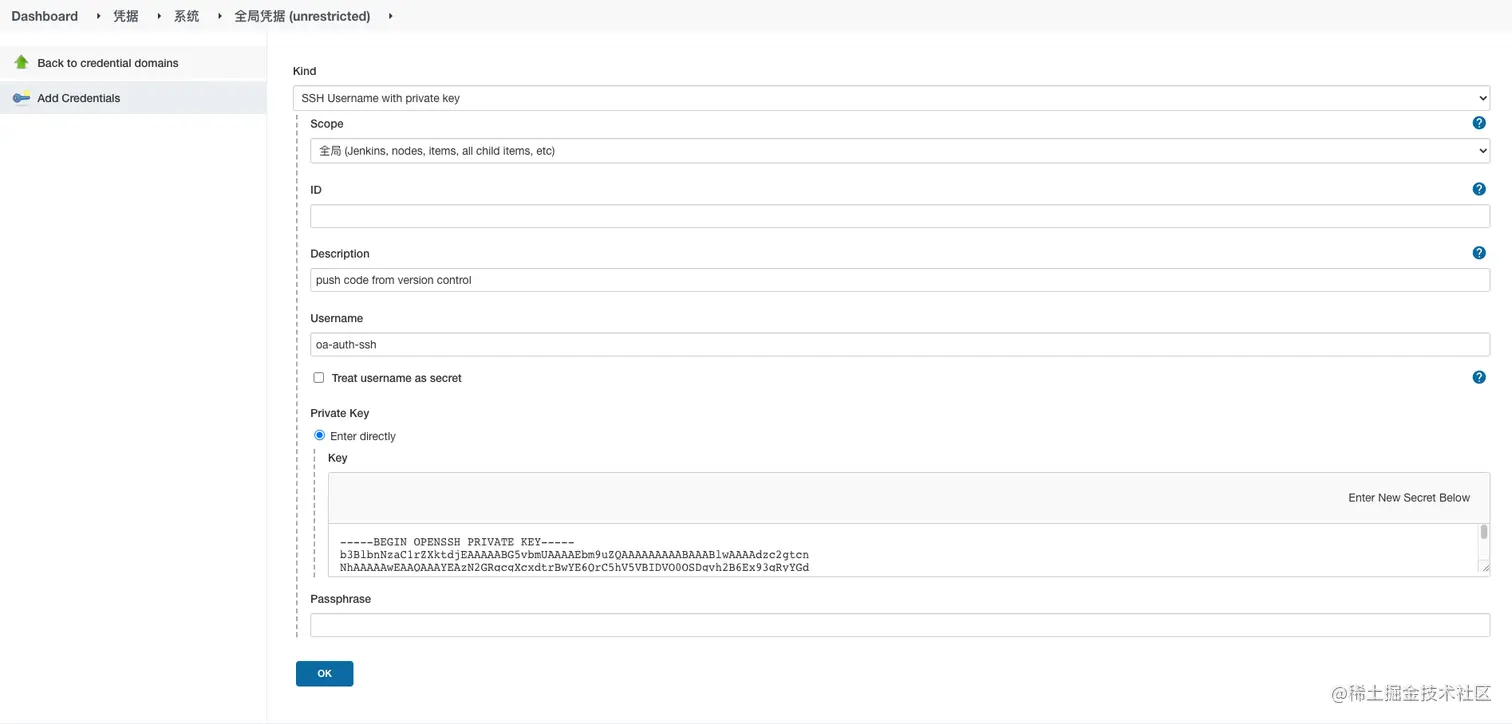This screenshot has height=724, width=1512.
Task: Focus the ID input field
Action: click(900, 216)
